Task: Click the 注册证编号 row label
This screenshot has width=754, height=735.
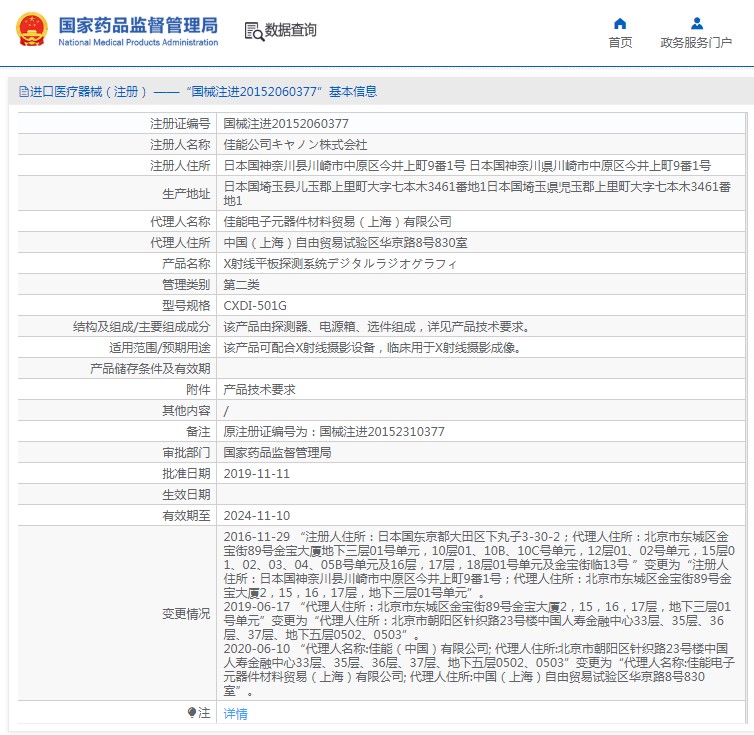Action: (x=180, y=124)
